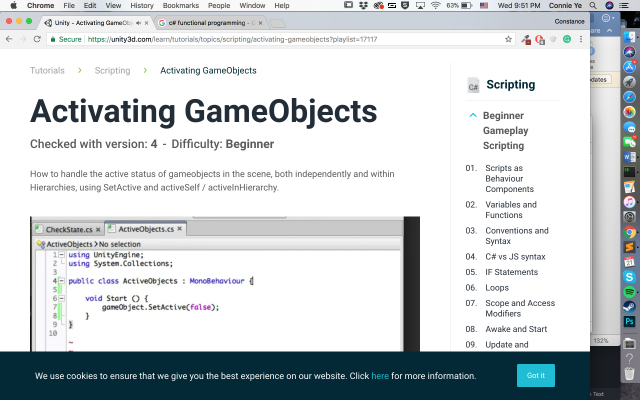Screen dimensions: 640x400
Task: Click the Tutorials breadcrumb link
Action: [47, 70]
